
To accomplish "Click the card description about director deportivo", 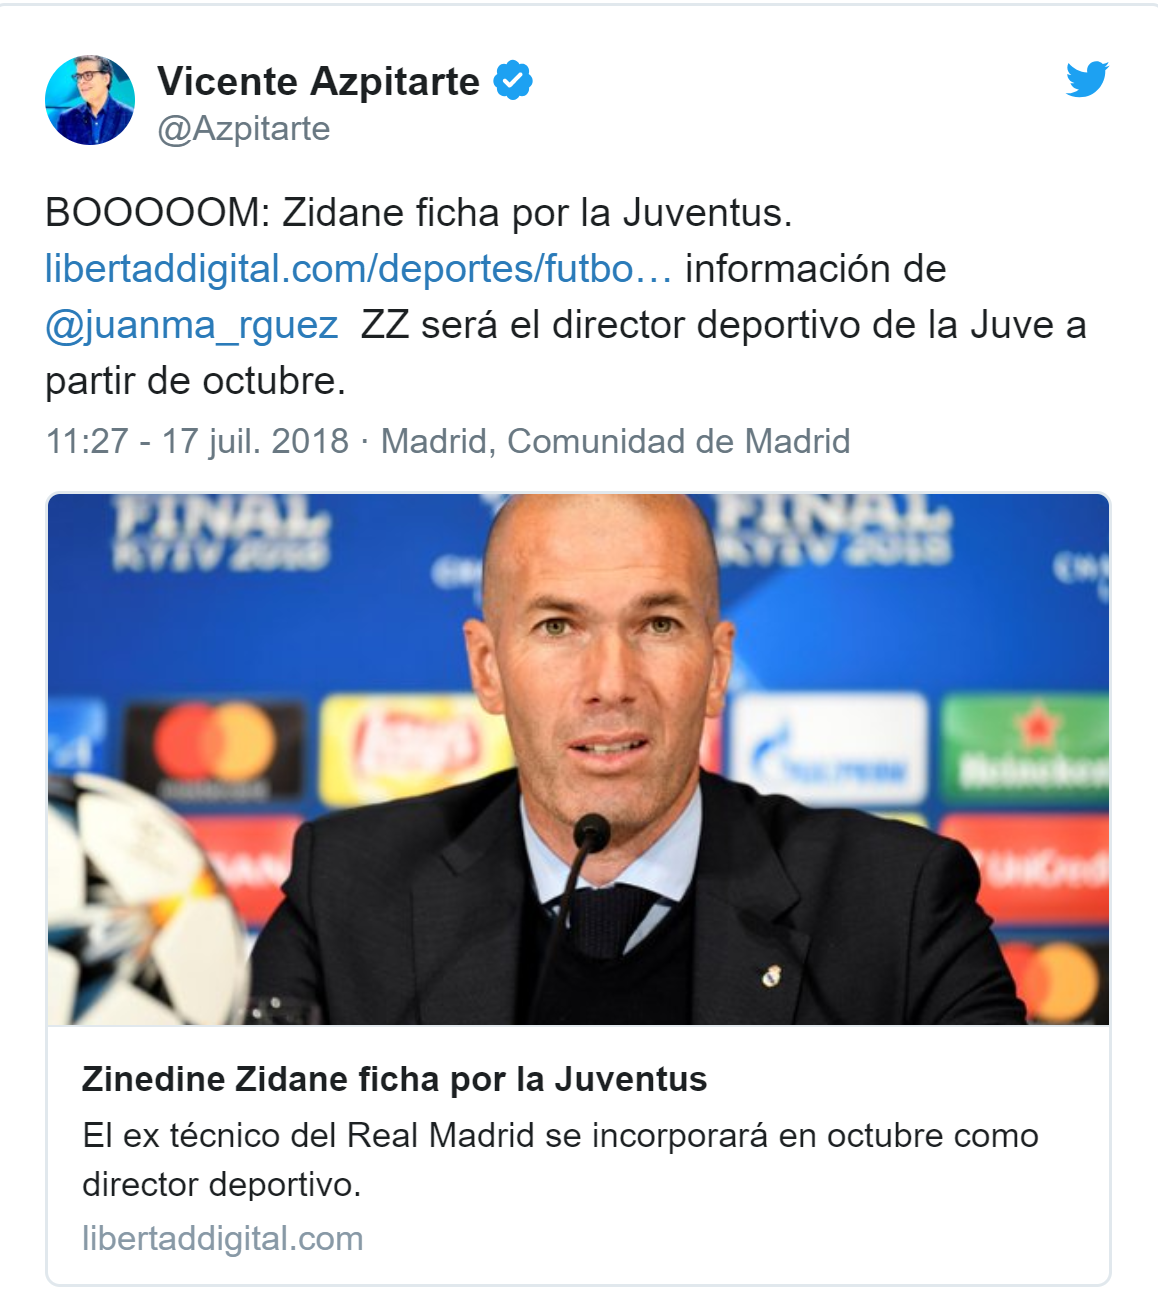I will point(560,1160).
